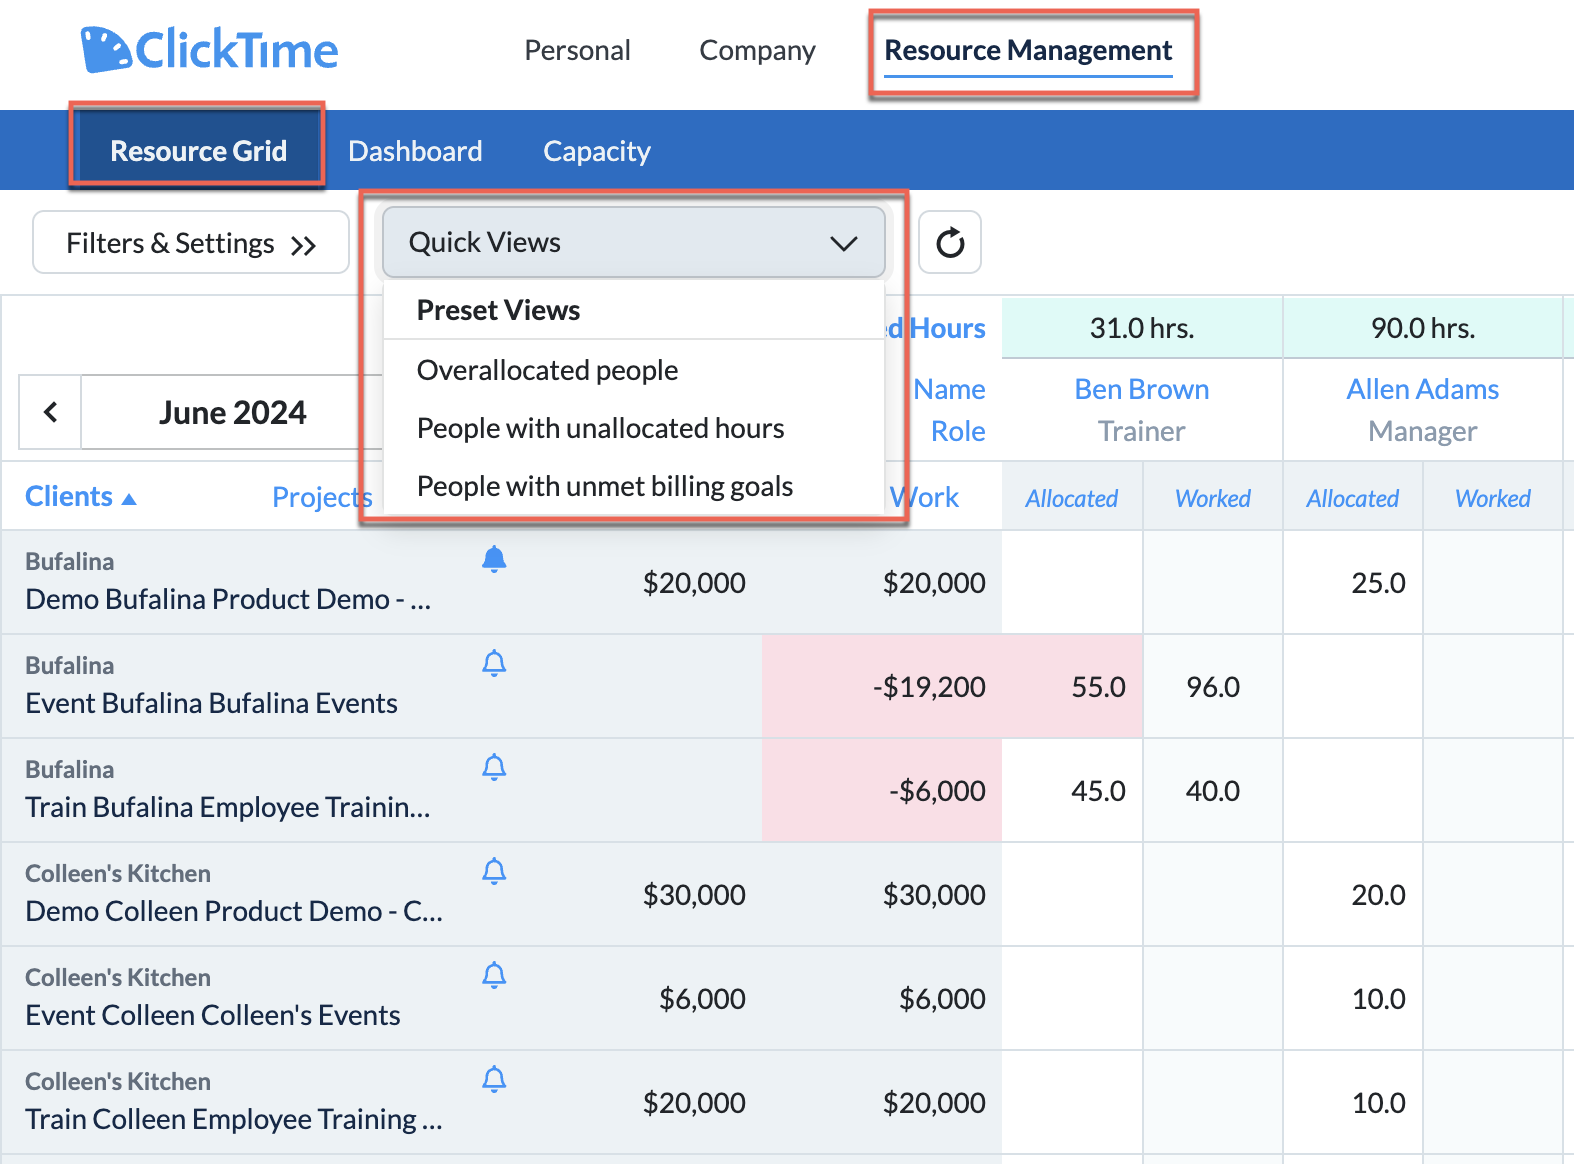Open the Company tab
Screen dimensions: 1574x1164
757,50
